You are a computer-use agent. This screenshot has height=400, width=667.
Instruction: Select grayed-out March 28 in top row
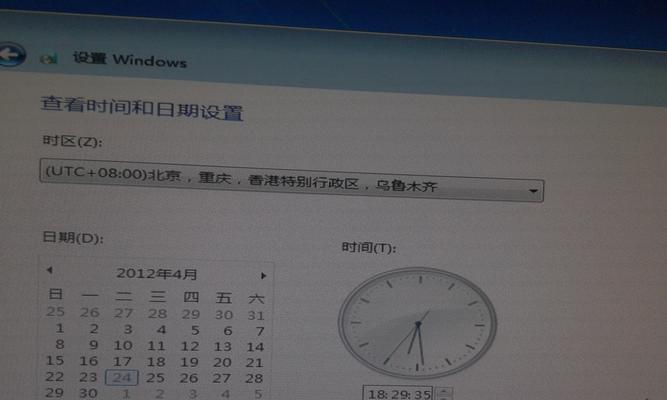pos(157,314)
